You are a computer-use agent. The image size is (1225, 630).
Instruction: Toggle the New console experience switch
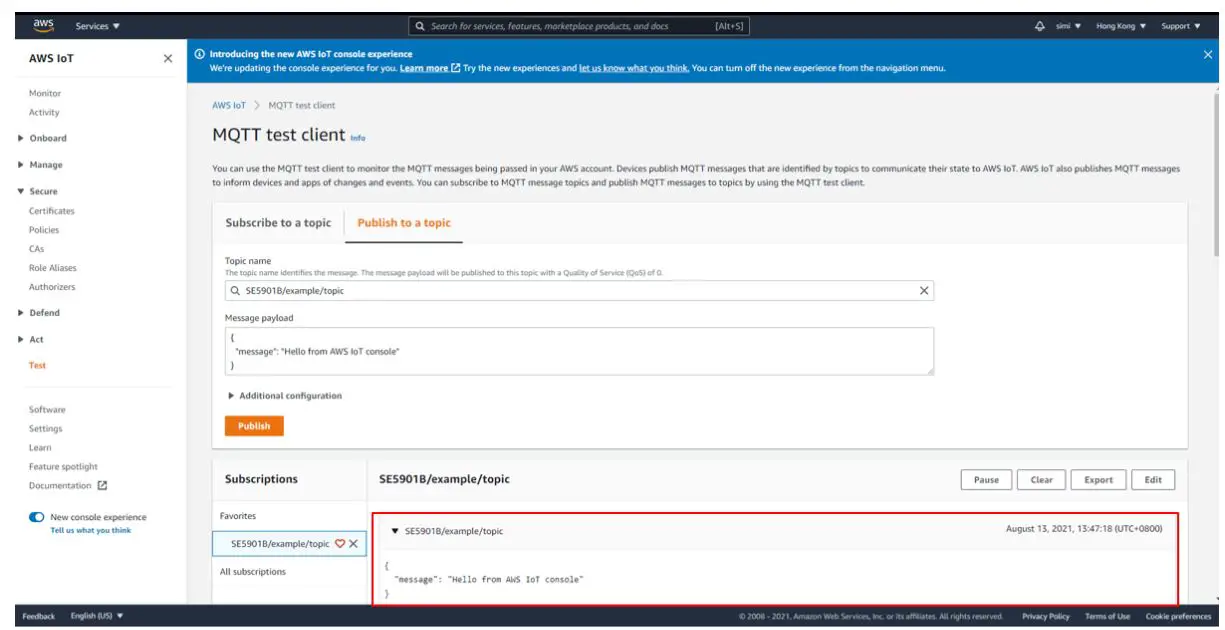click(37, 517)
